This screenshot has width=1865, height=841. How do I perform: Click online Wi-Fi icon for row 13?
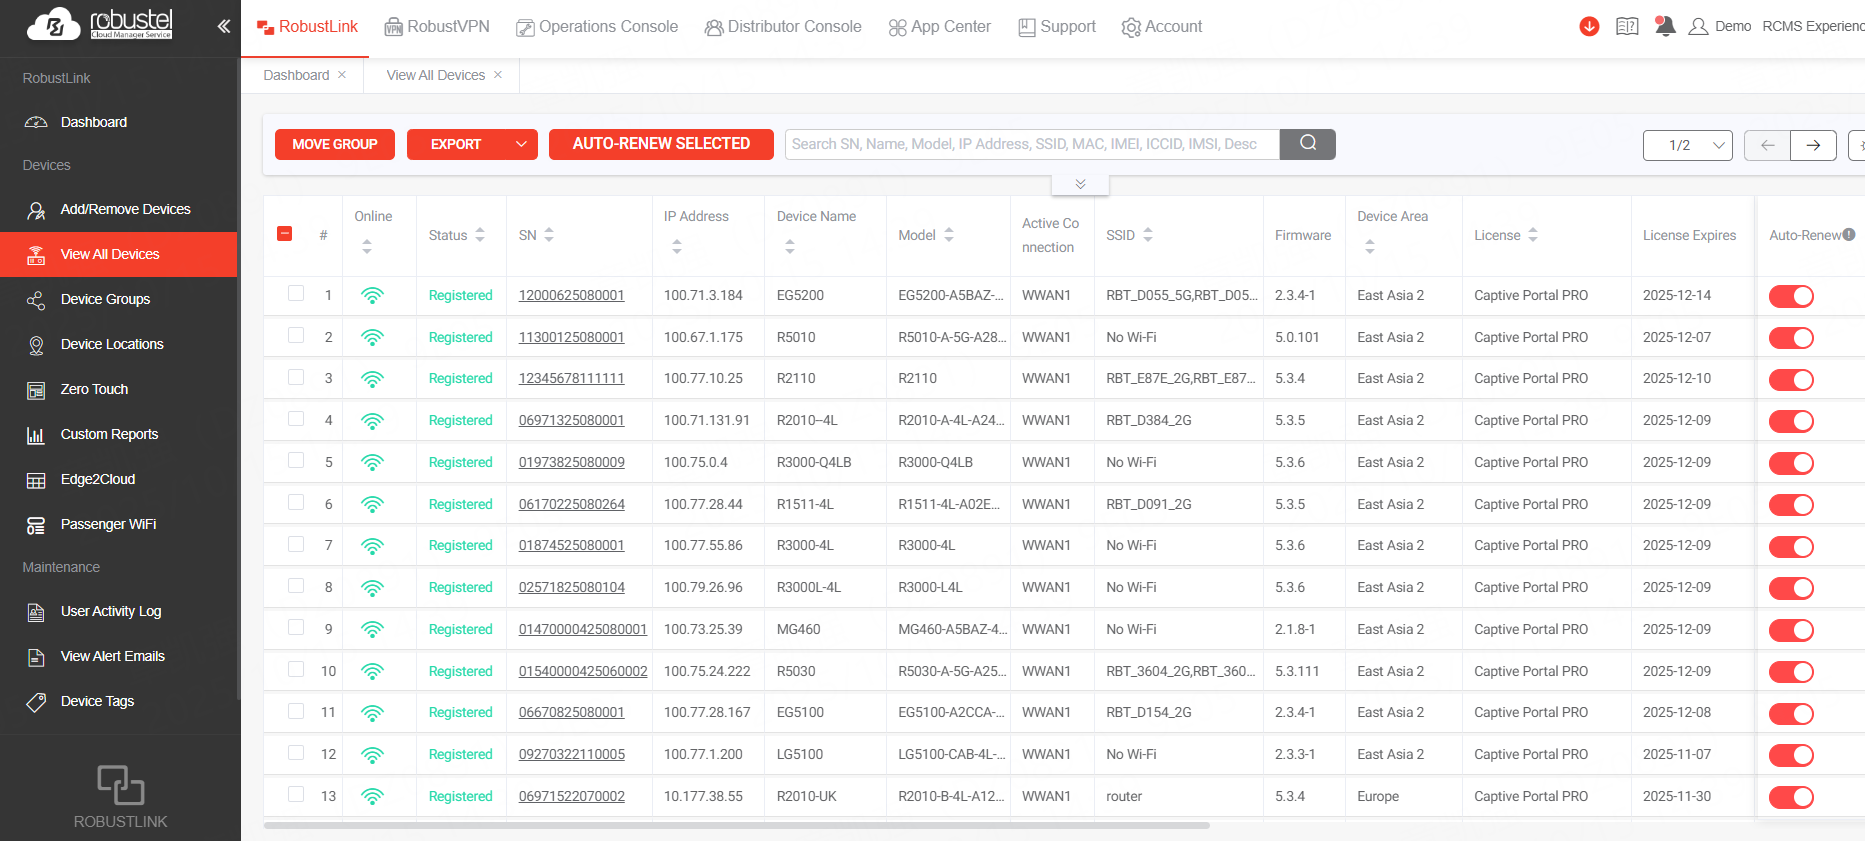tap(372, 797)
